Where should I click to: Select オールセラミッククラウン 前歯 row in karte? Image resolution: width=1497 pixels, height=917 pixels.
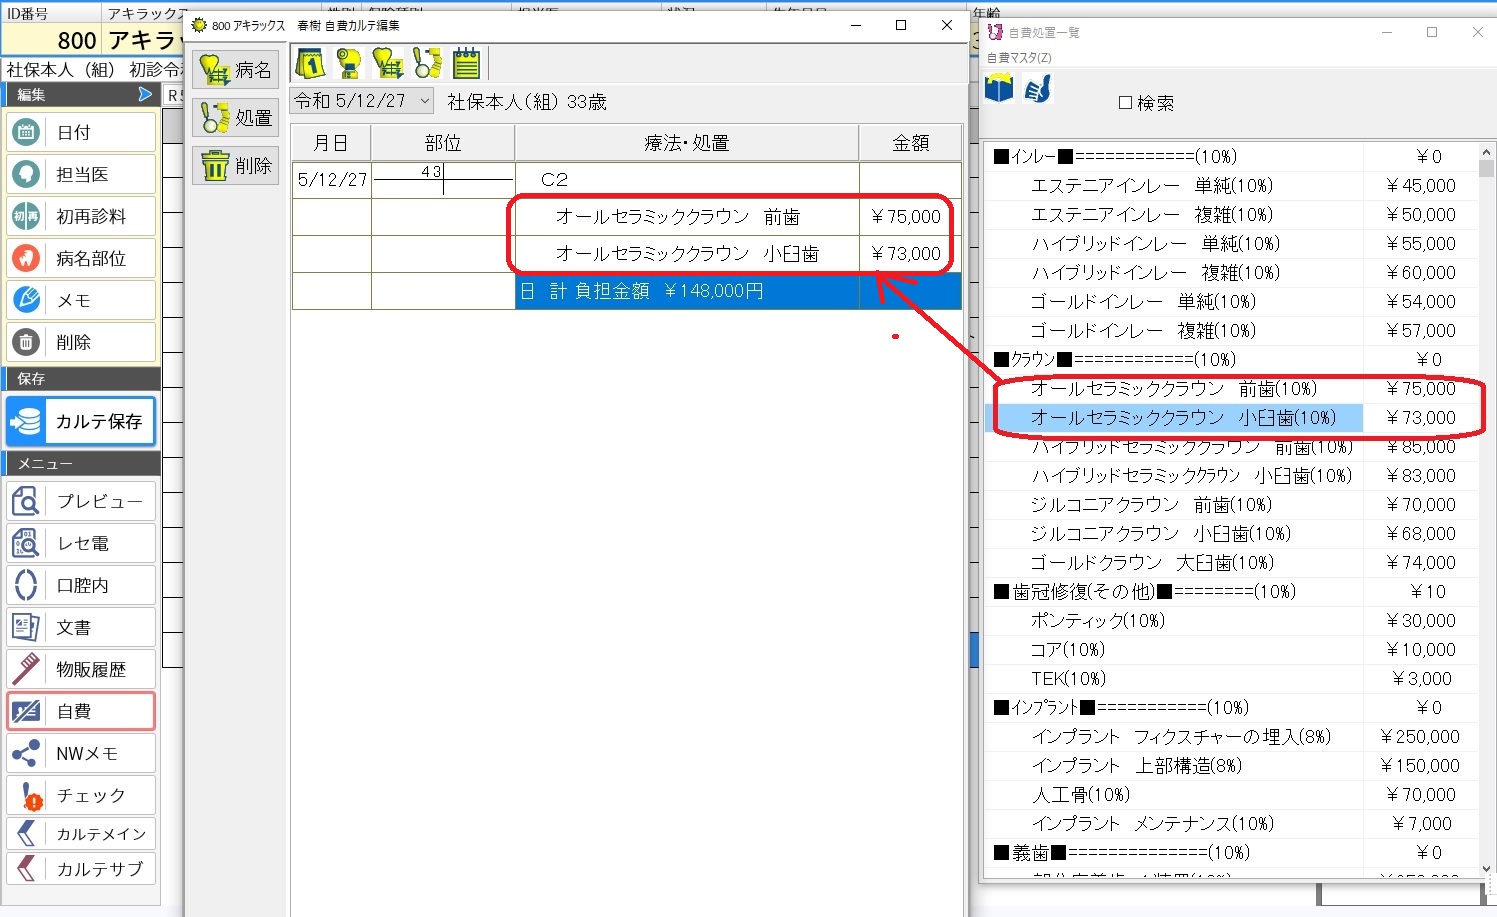pyautogui.click(x=678, y=217)
